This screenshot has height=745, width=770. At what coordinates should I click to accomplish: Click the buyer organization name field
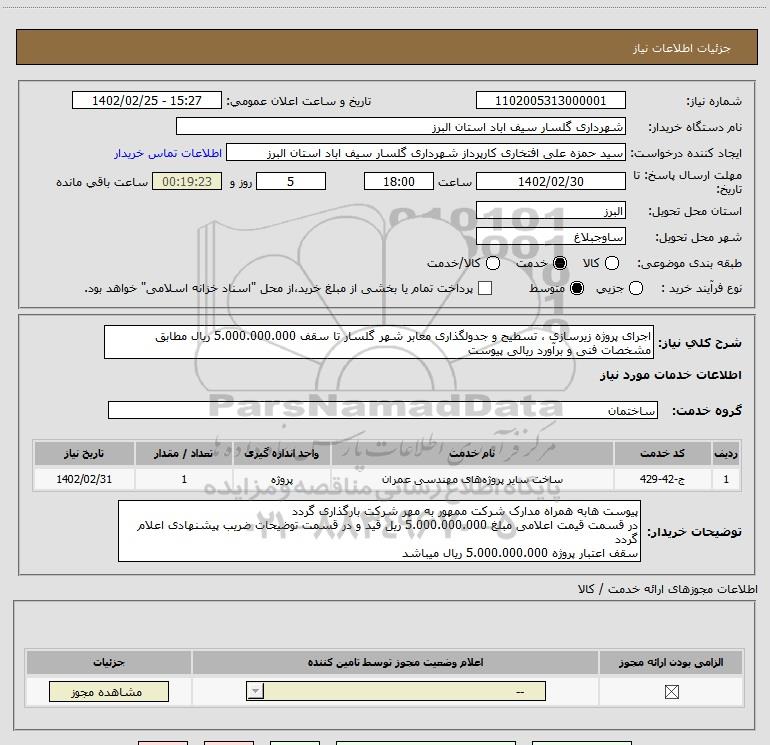401,126
